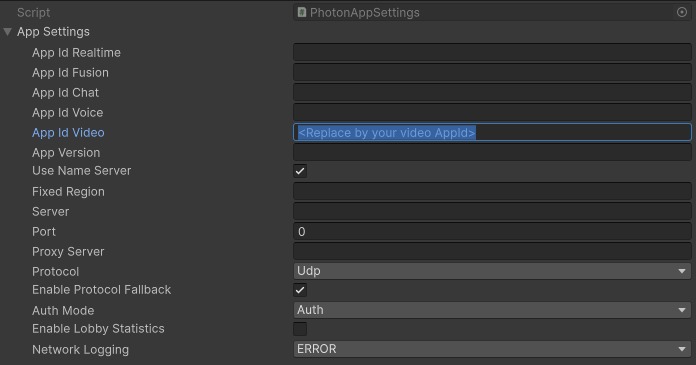Click the App Id Fusion label

coord(70,73)
